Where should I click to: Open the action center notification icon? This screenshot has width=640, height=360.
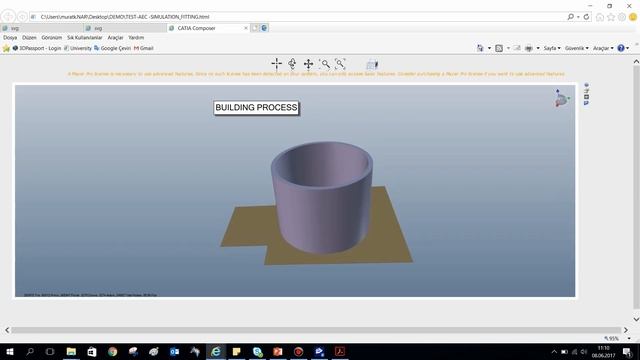tap(627, 352)
